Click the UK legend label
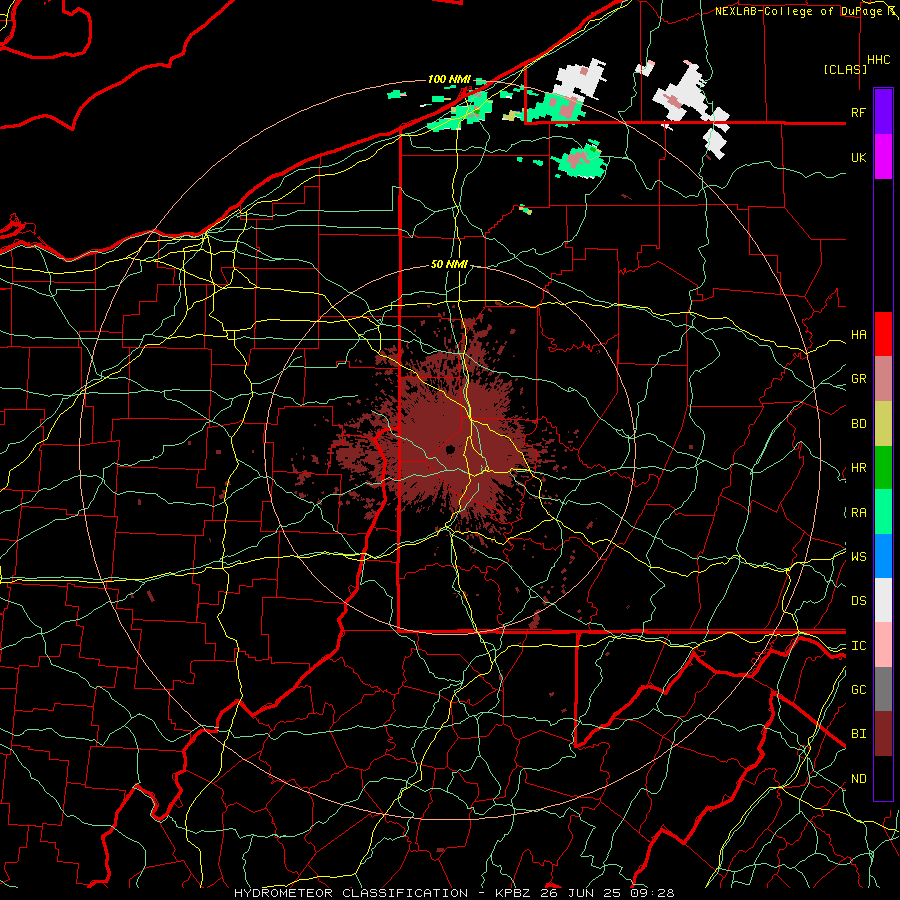This screenshot has height=900, width=900. pyautogui.click(x=858, y=157)
